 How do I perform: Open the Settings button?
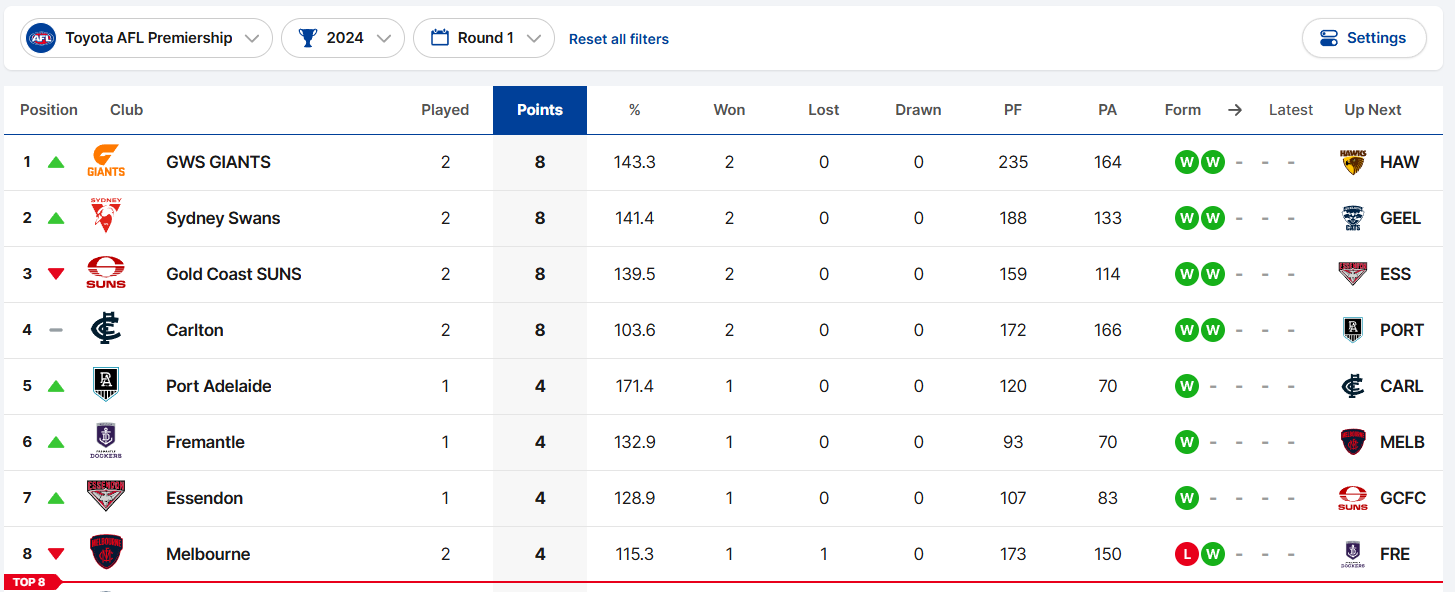pyautogui.click(x=1364, y=38)
